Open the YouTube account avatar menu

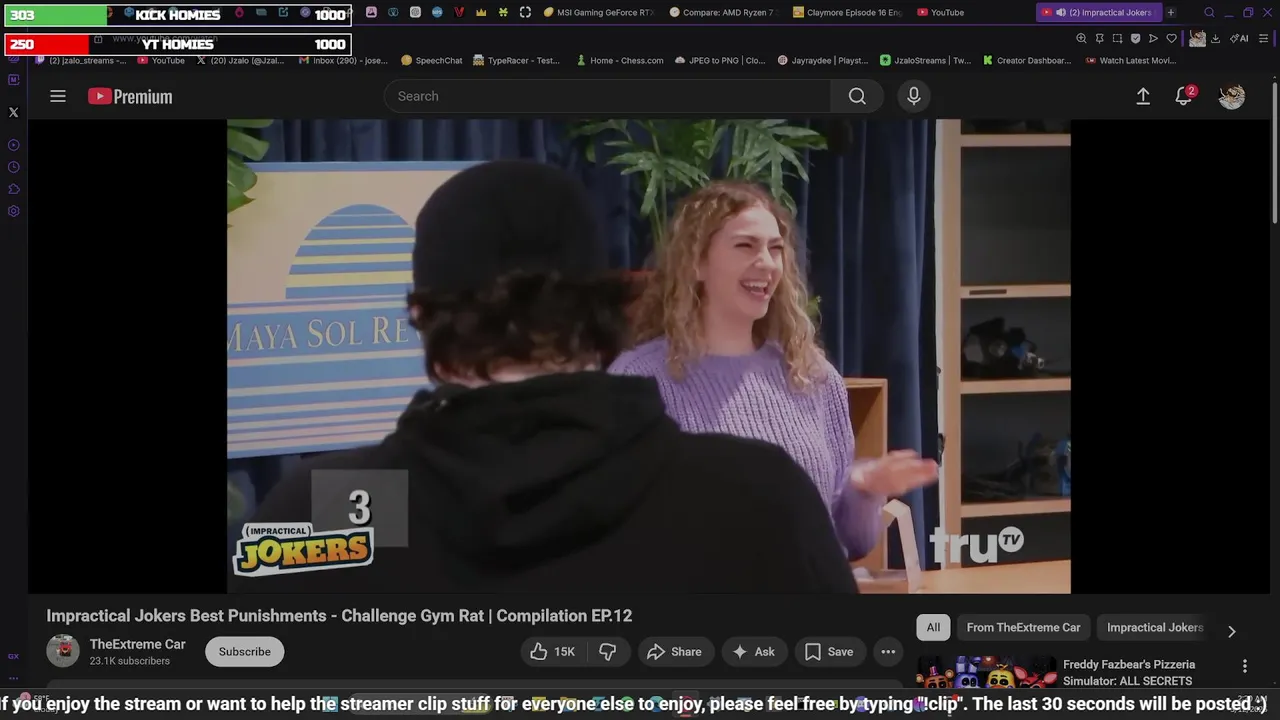(1232, 96)
